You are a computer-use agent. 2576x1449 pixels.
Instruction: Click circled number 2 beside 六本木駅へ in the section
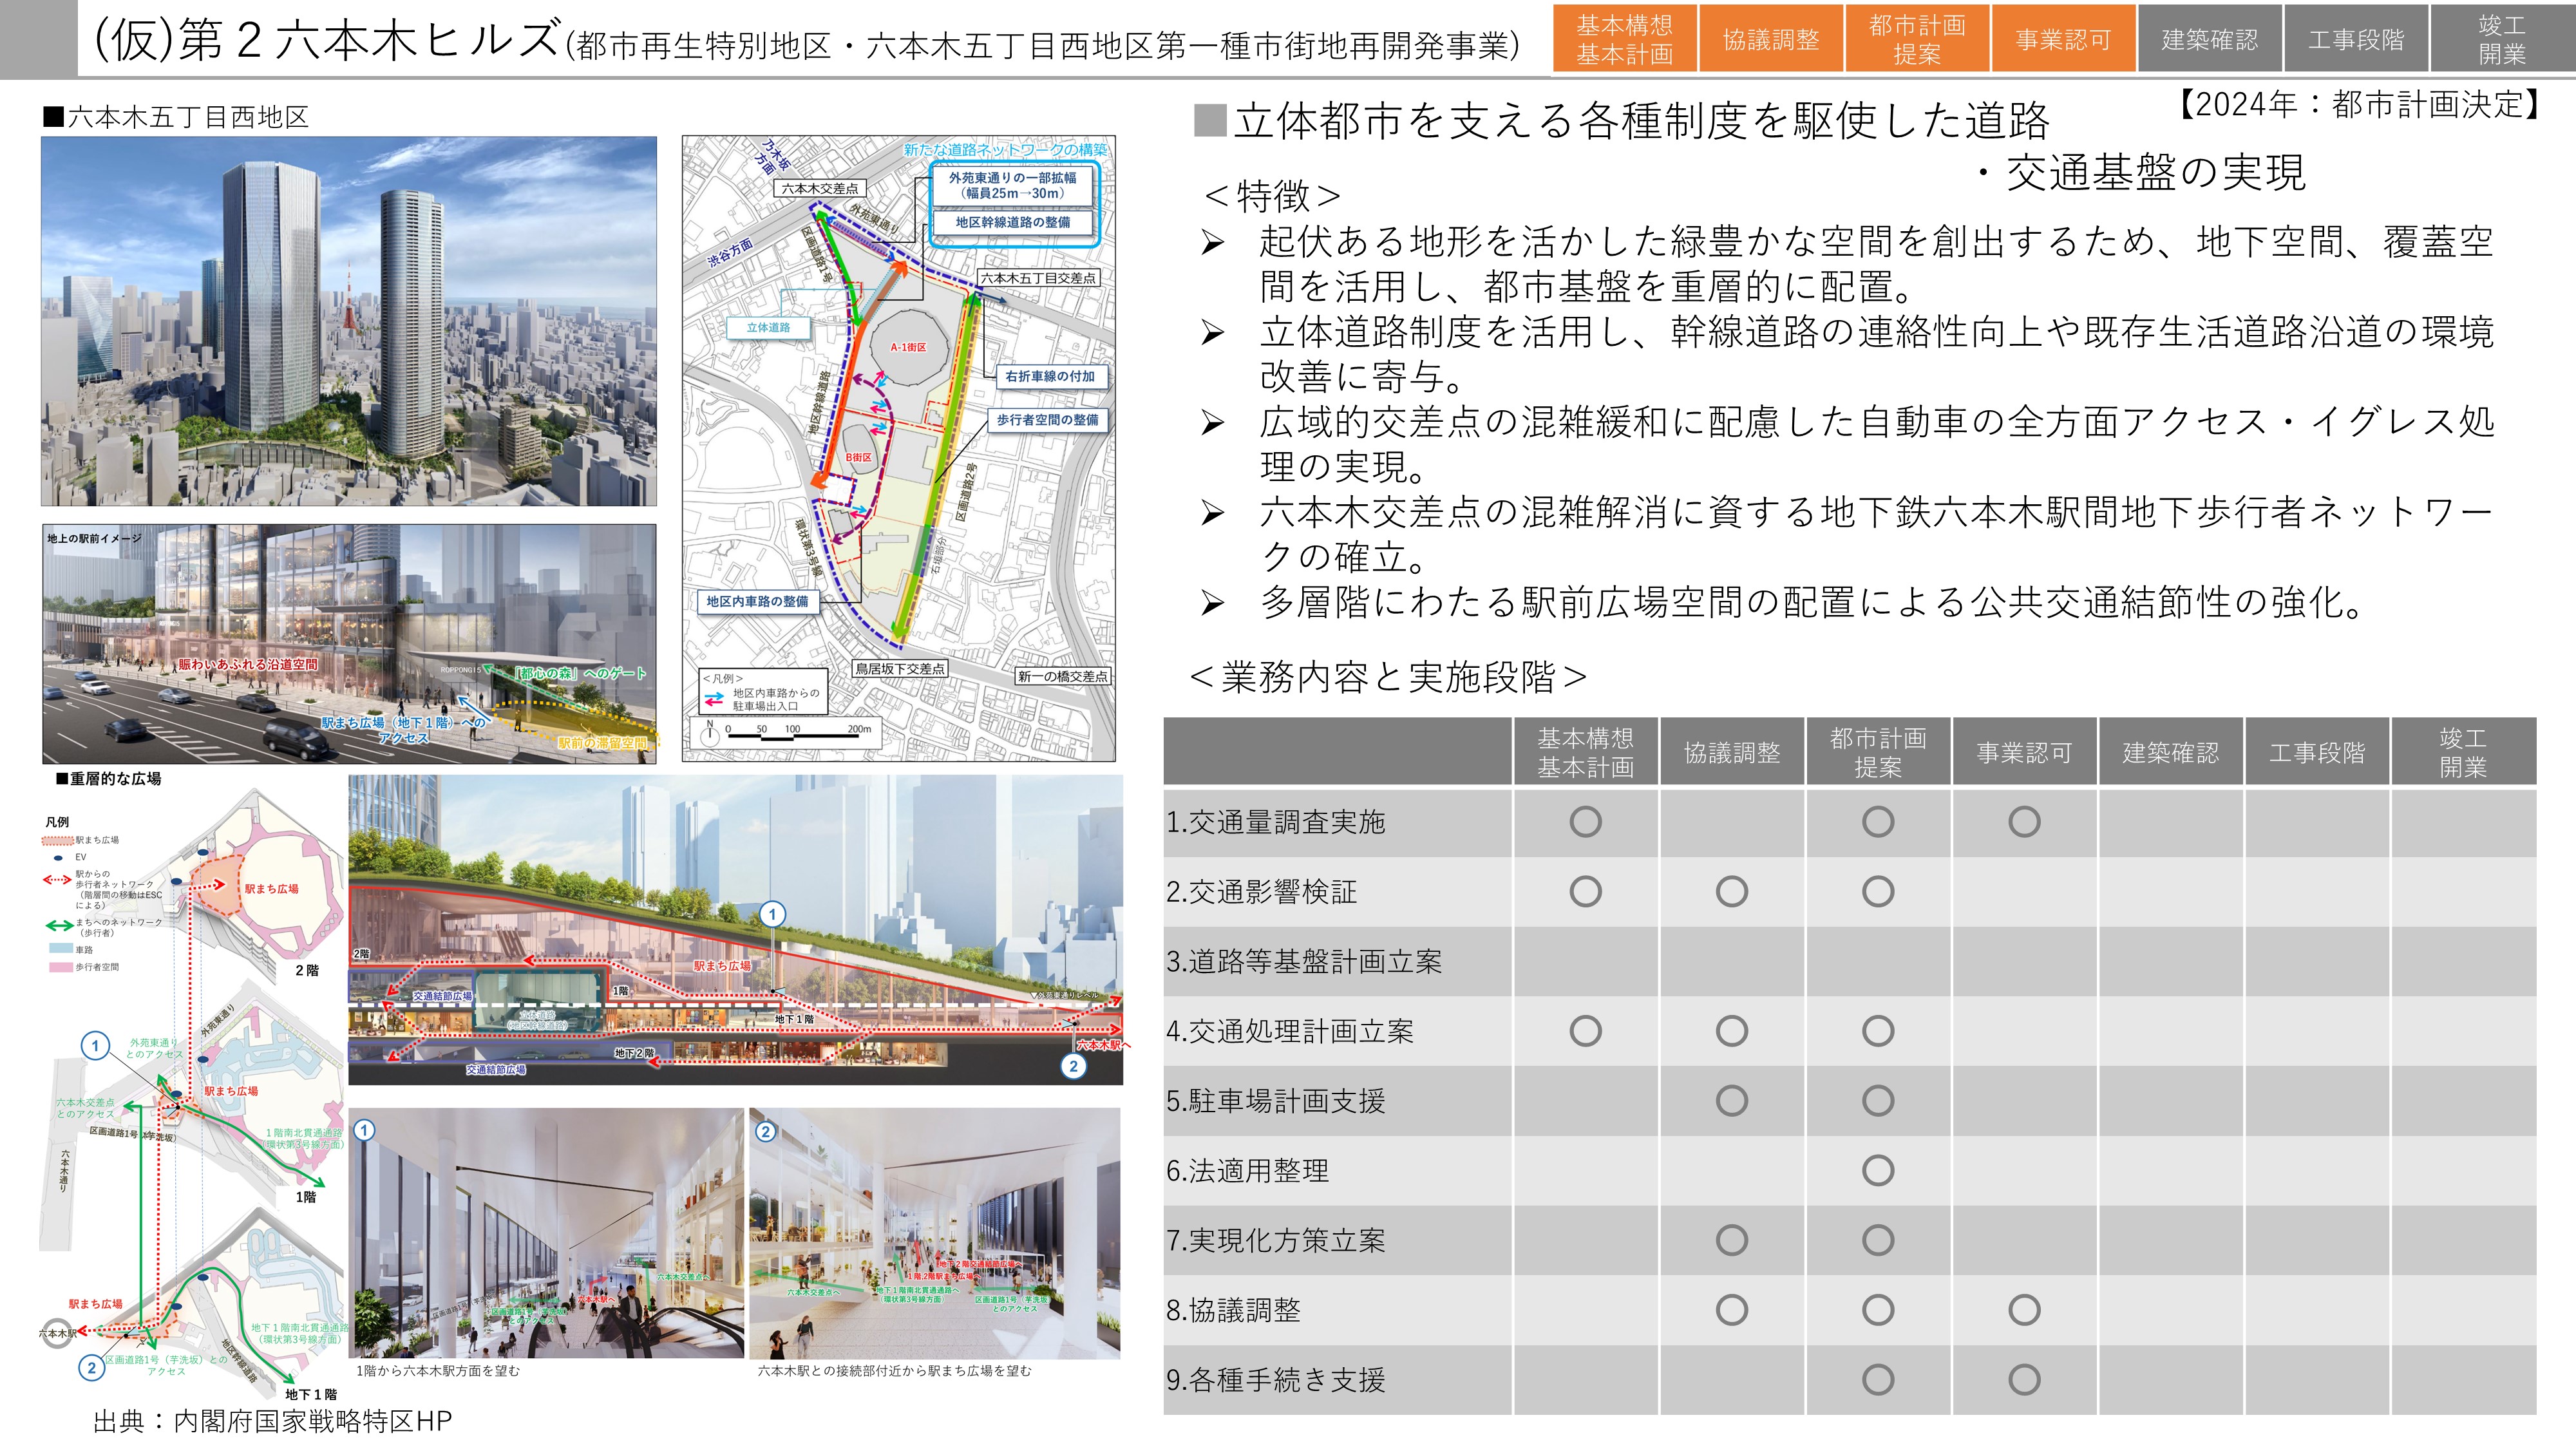[1073, 1066]
